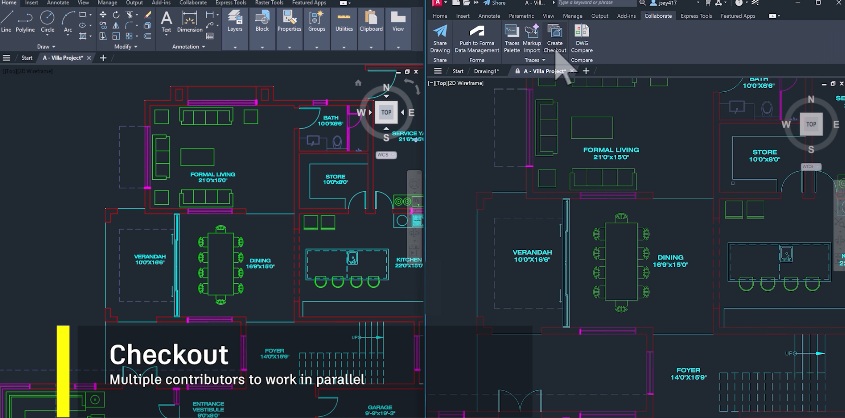The height and width of the screenshot is (418, 845).
Task: Click the Share button in right title bar
Action: point(495,3)
